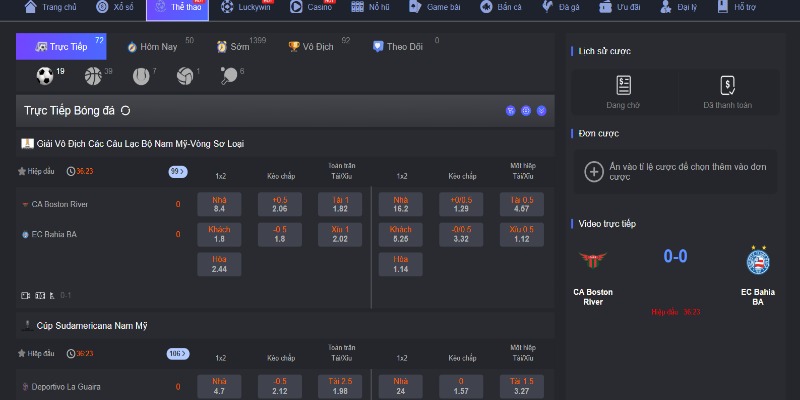Toggle favorite star for Deportivo La Guaira match
Screen dimensions: 800x400
point(22,353)
